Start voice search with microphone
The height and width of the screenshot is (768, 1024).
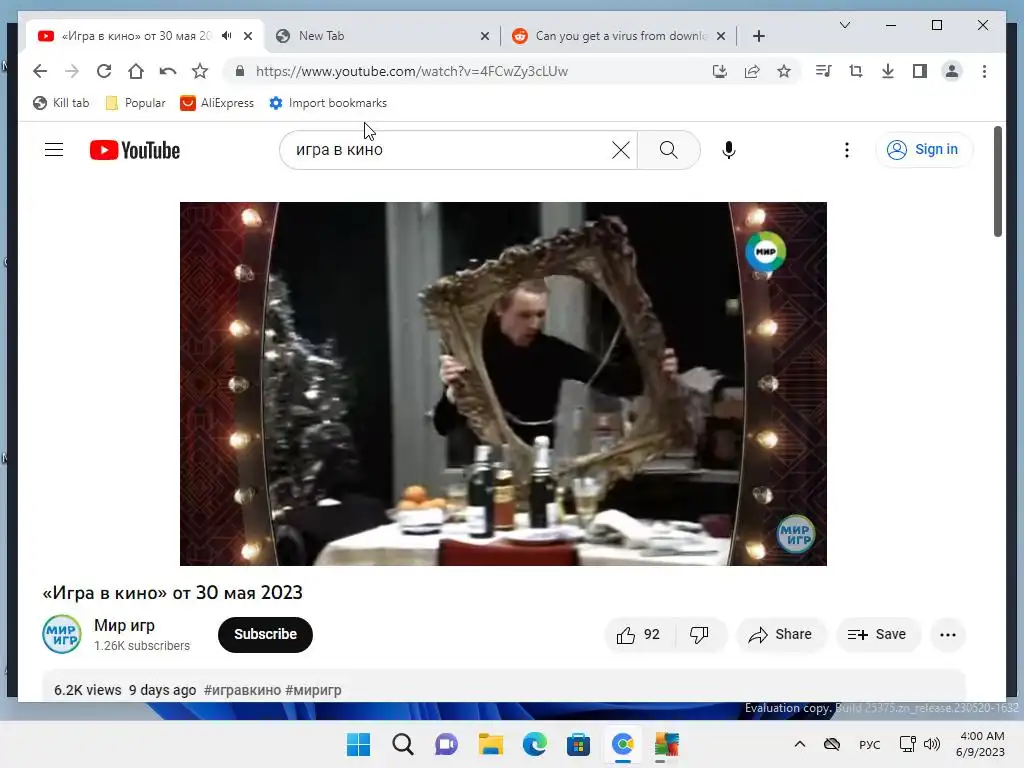pos(729,150)
